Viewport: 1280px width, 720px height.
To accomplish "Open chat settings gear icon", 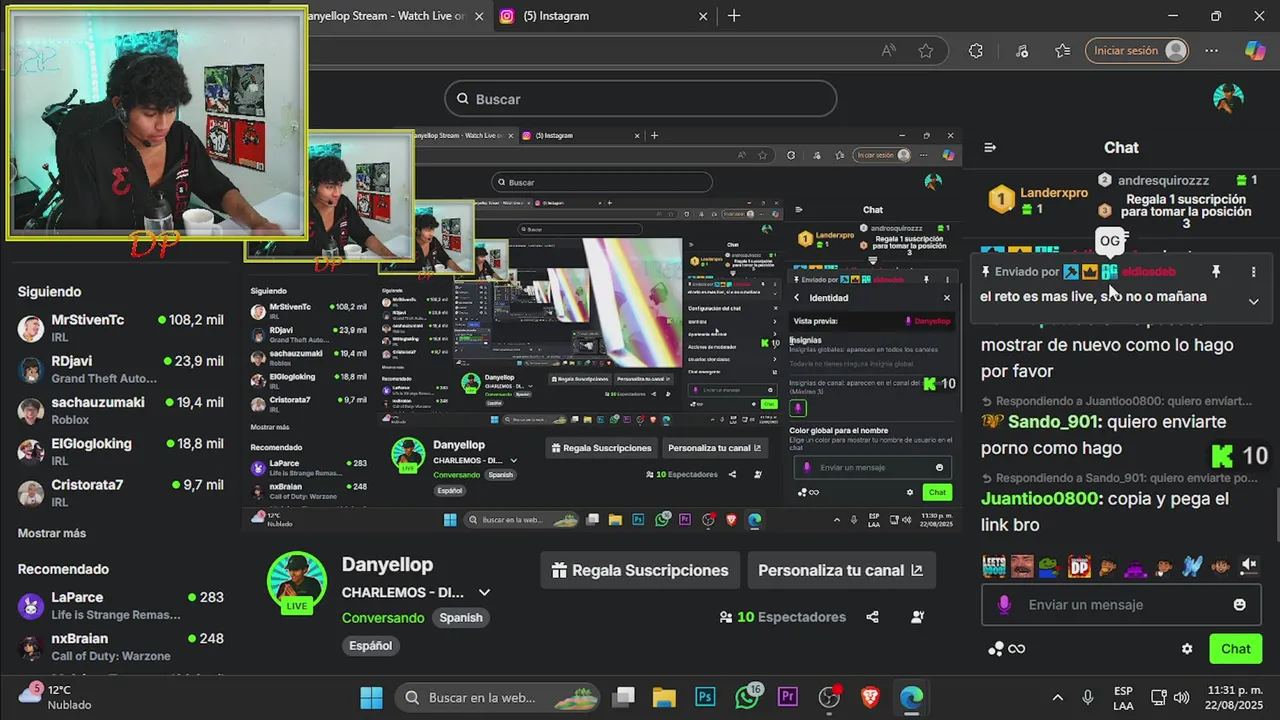I will pyautogui.click(x=1187, y=649).
